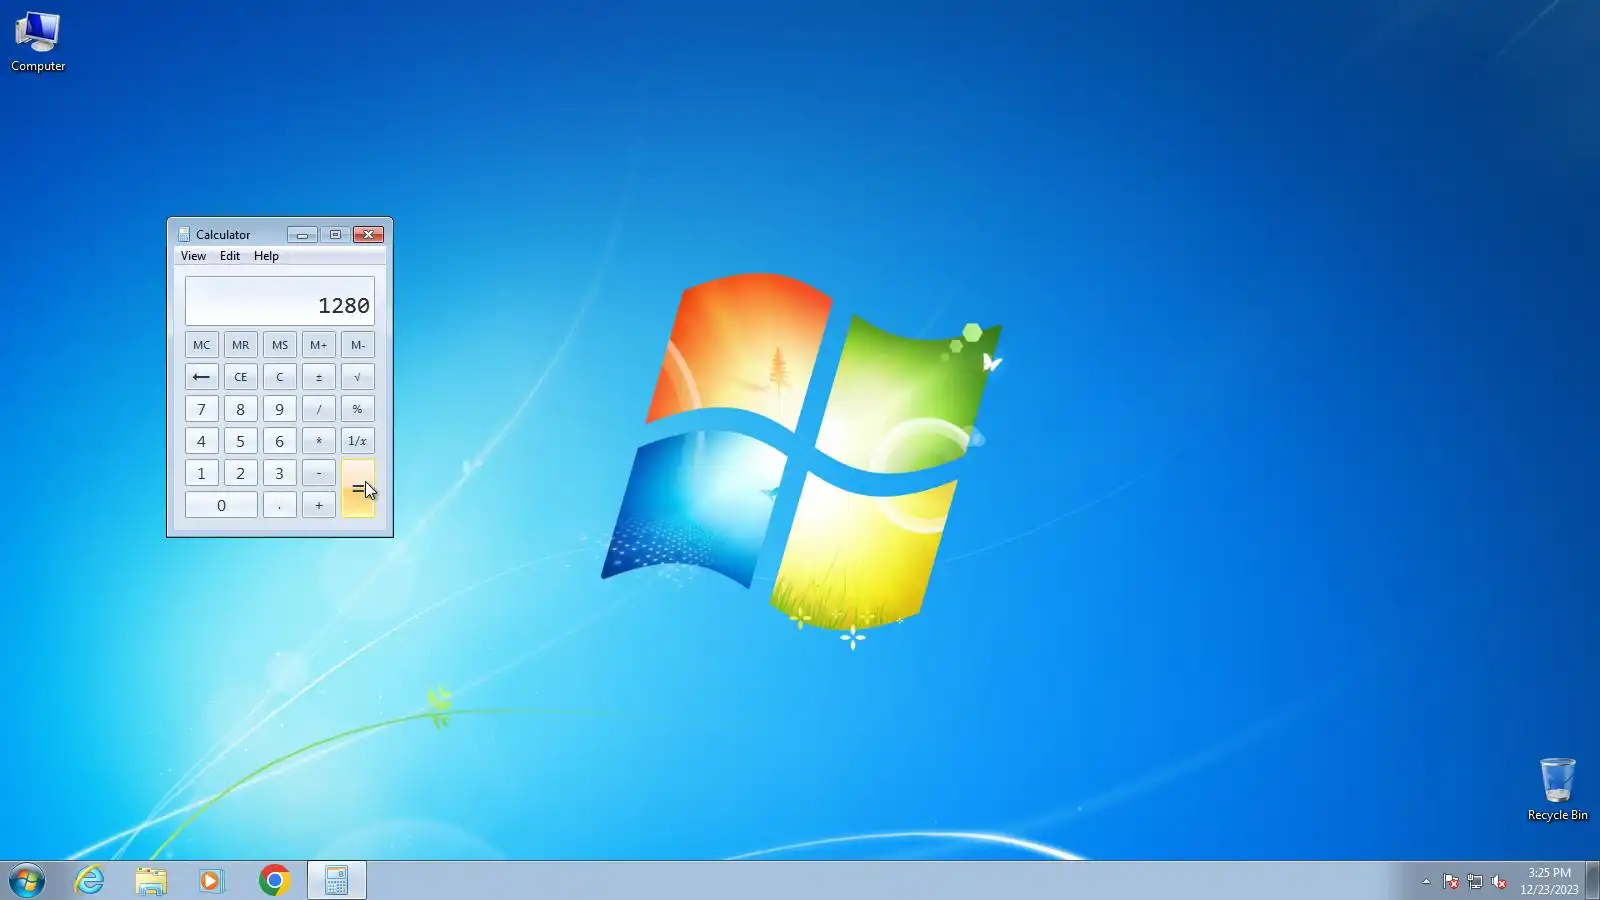Screen dimensions: 1600x900
Task: Calculate the square root with √ button
Action: (358, 377)
